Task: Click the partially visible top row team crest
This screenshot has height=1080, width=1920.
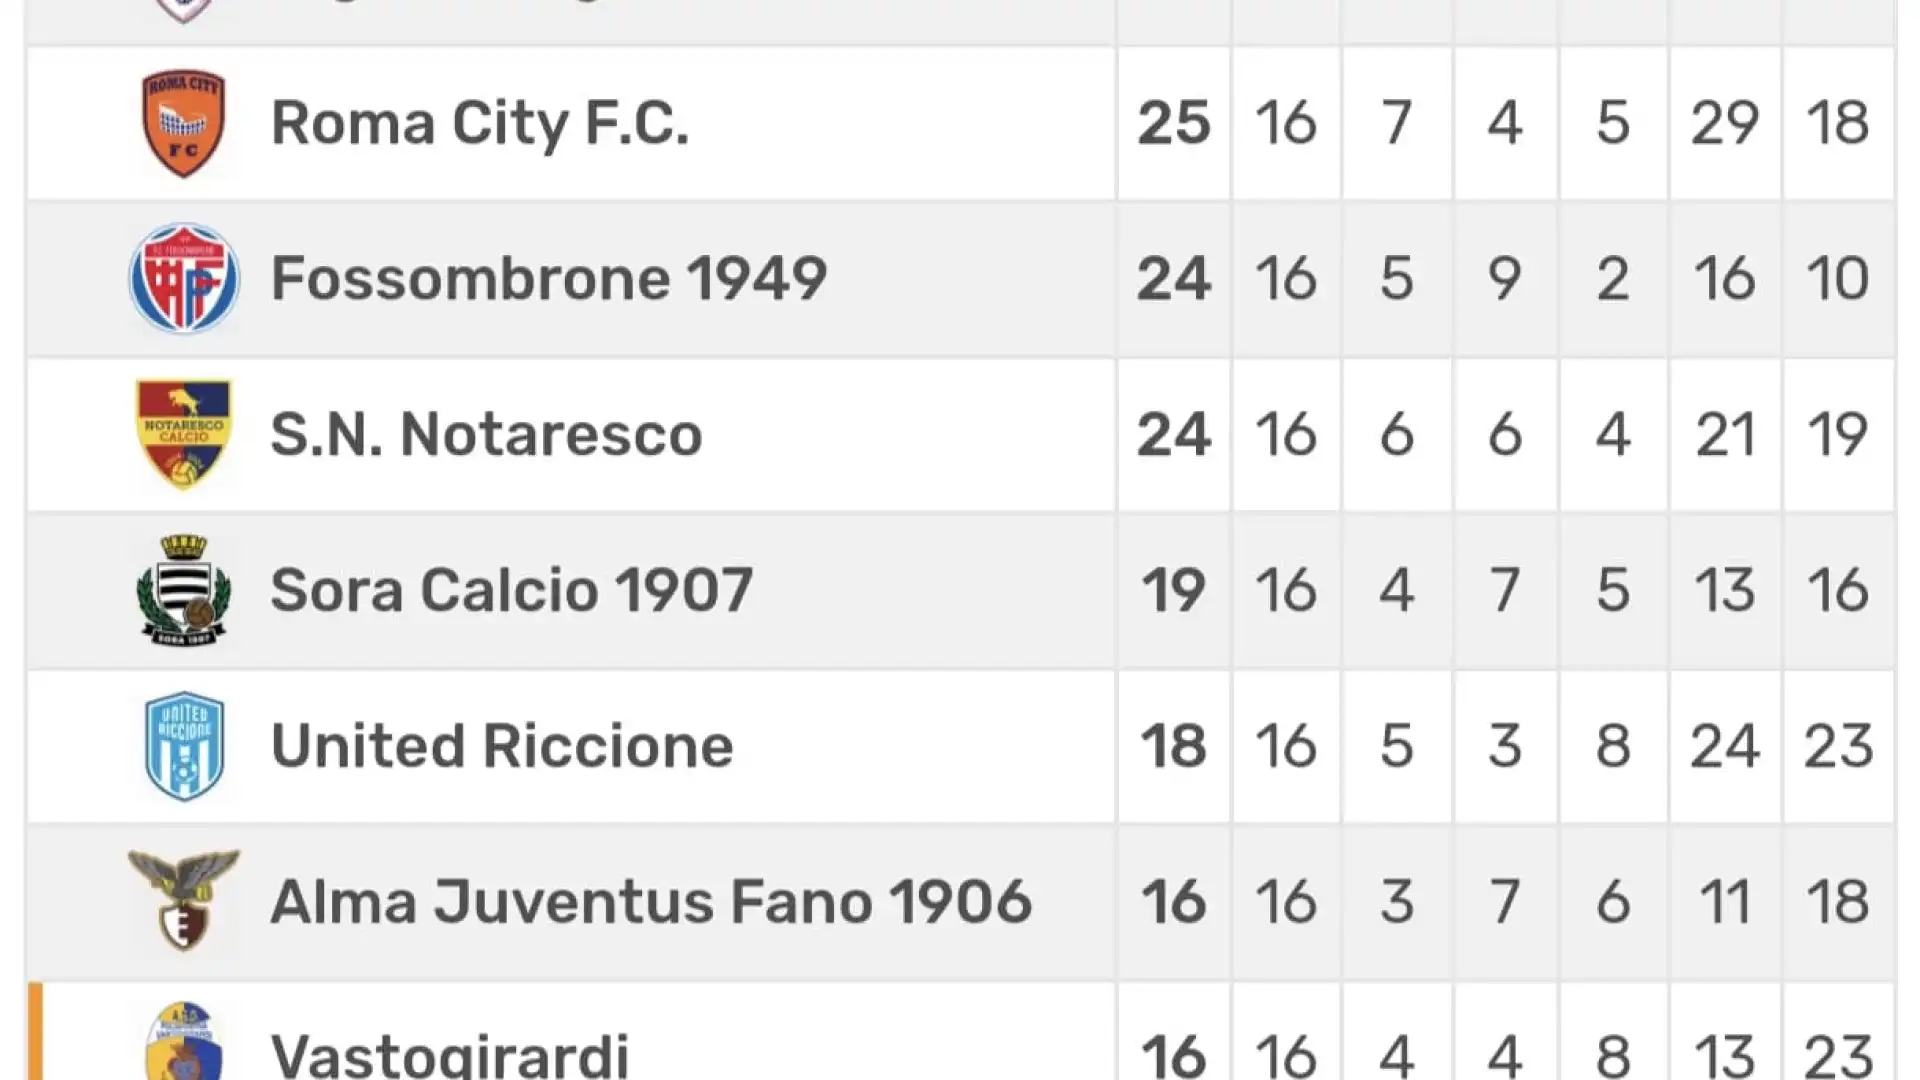Action: coord(183,11)
